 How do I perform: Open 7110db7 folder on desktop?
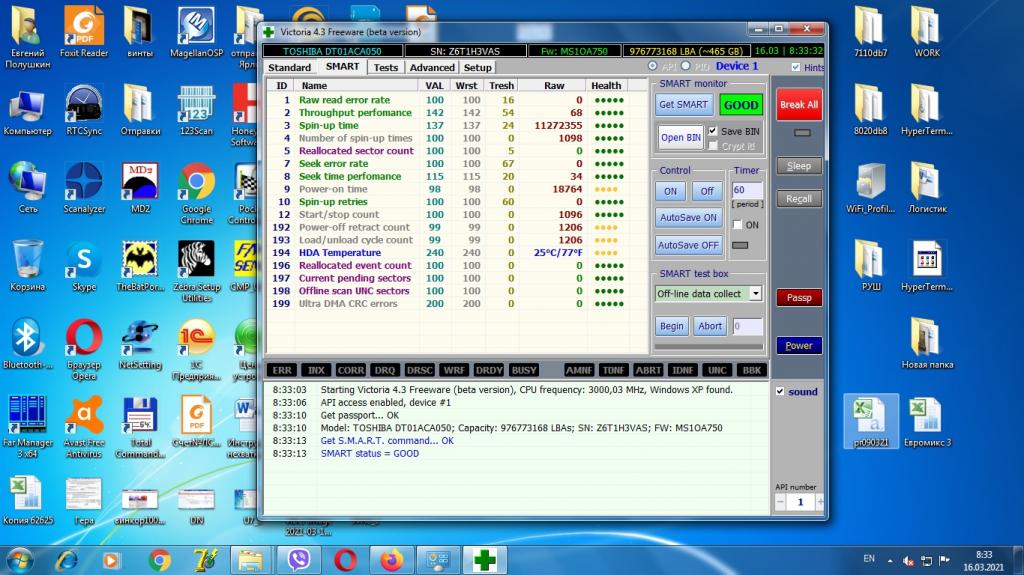click(871, 33)
